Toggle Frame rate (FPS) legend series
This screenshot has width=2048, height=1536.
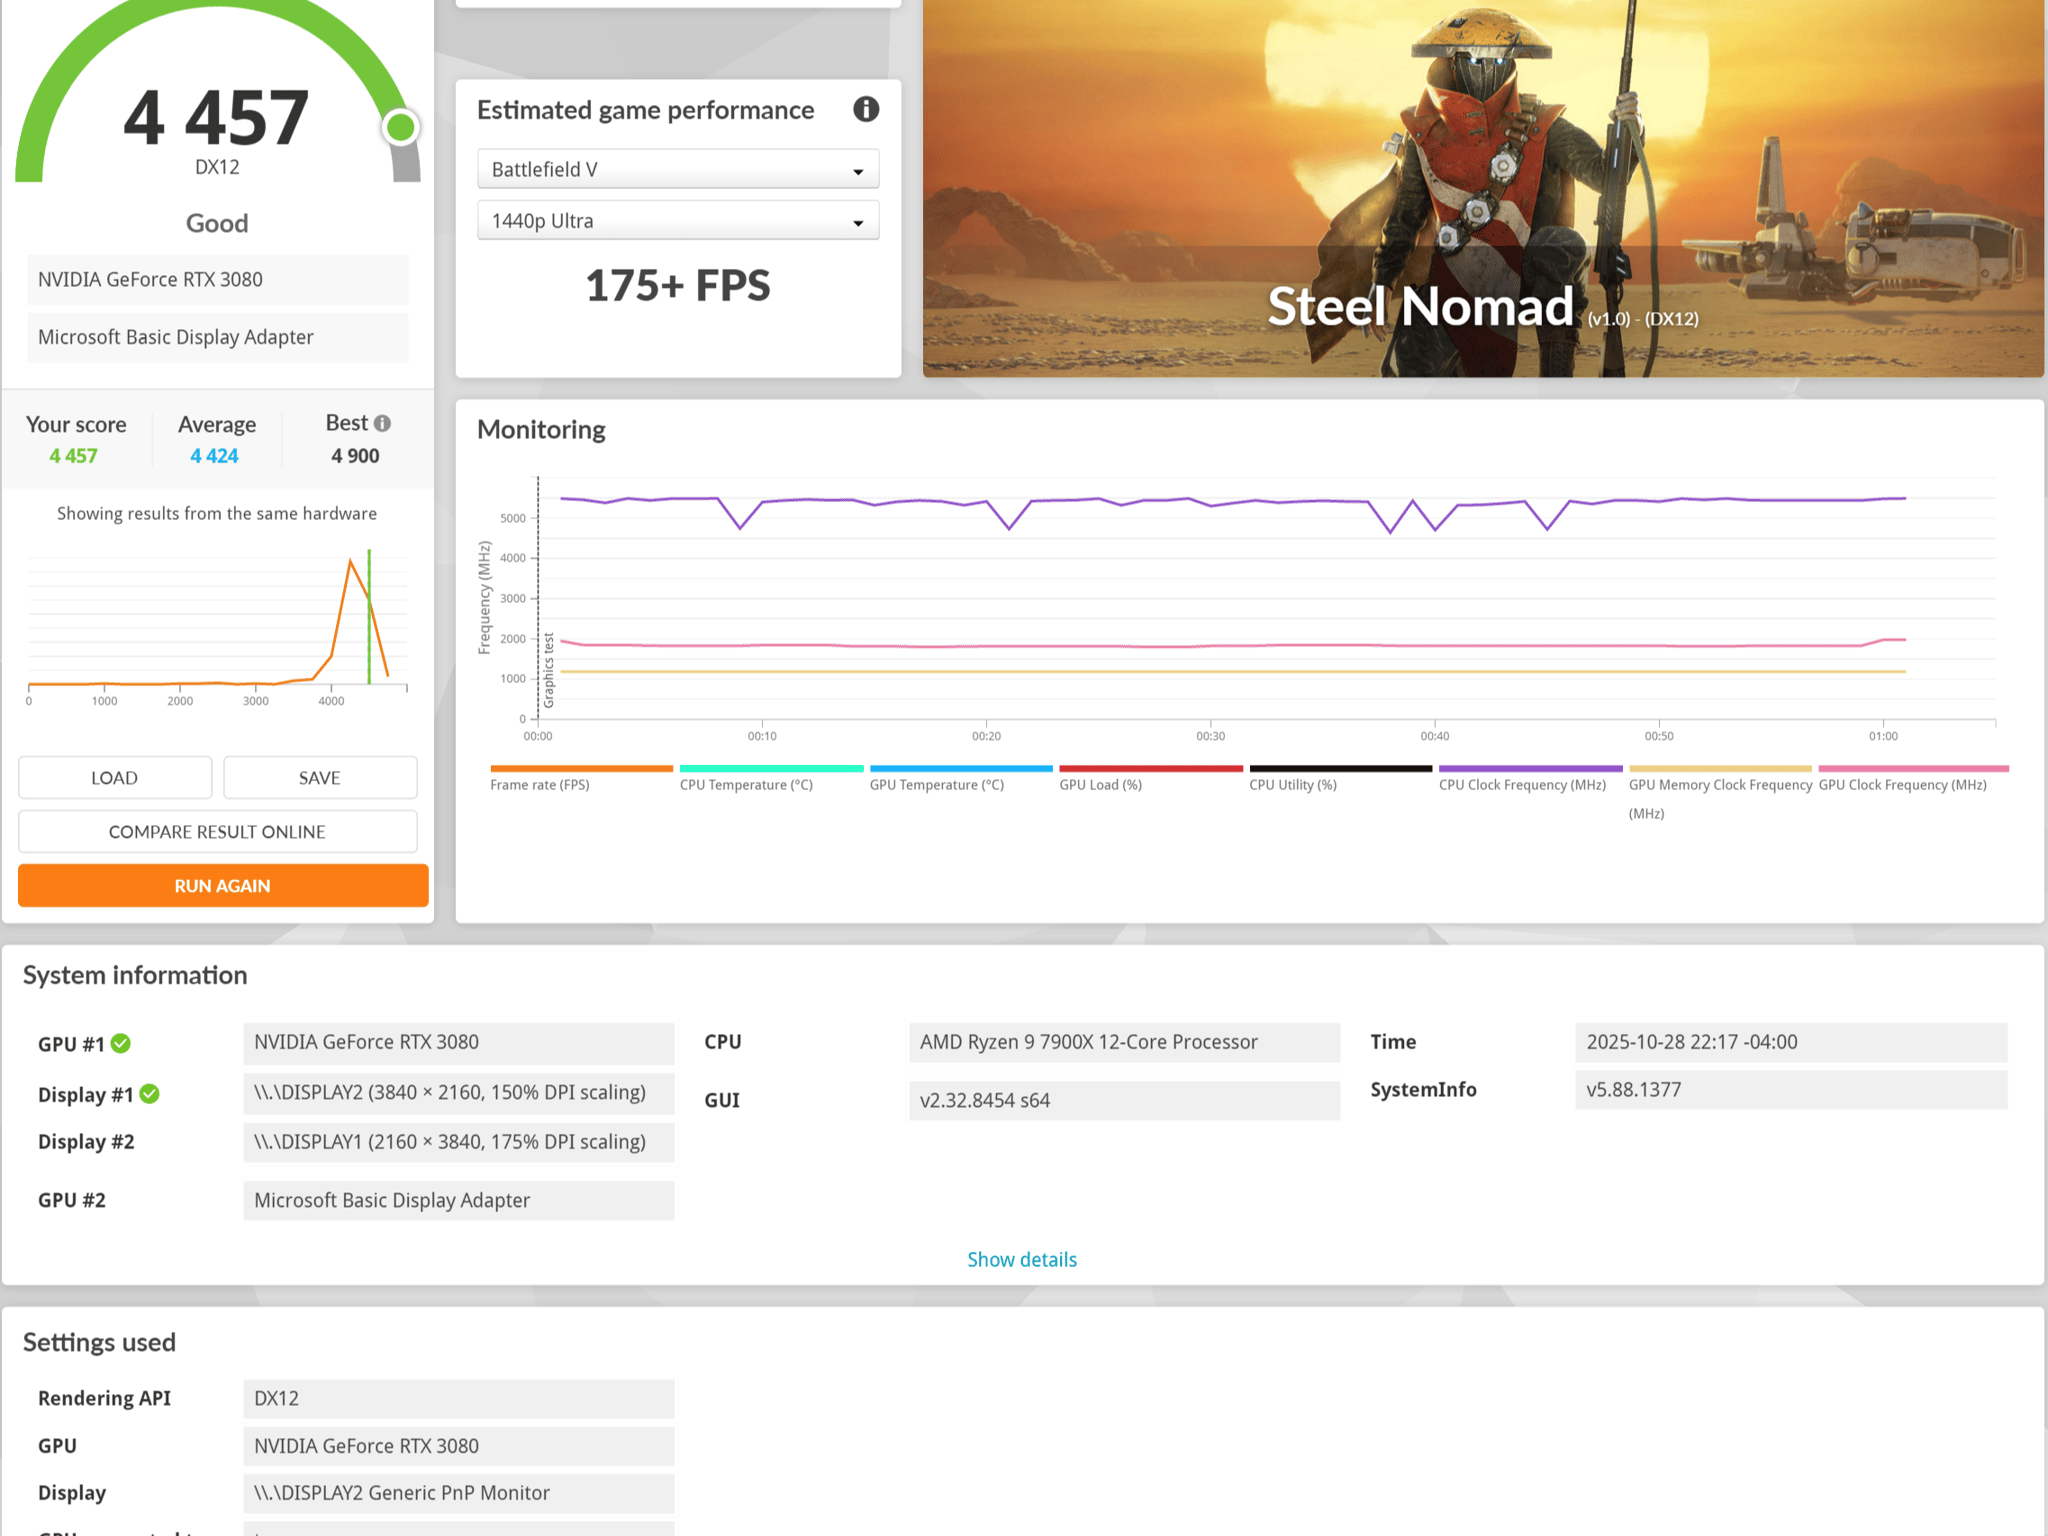581,779
